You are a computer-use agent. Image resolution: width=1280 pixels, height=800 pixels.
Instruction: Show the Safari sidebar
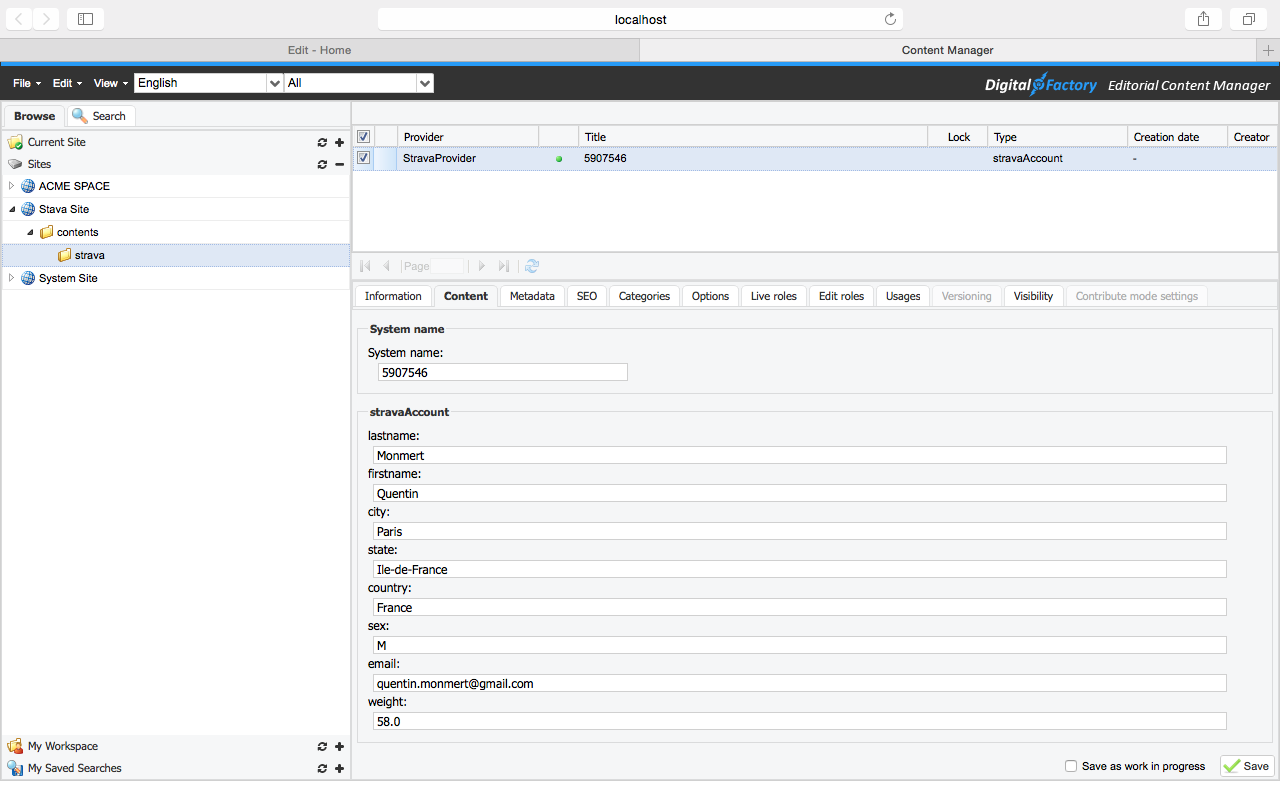(x=85, y=19)
